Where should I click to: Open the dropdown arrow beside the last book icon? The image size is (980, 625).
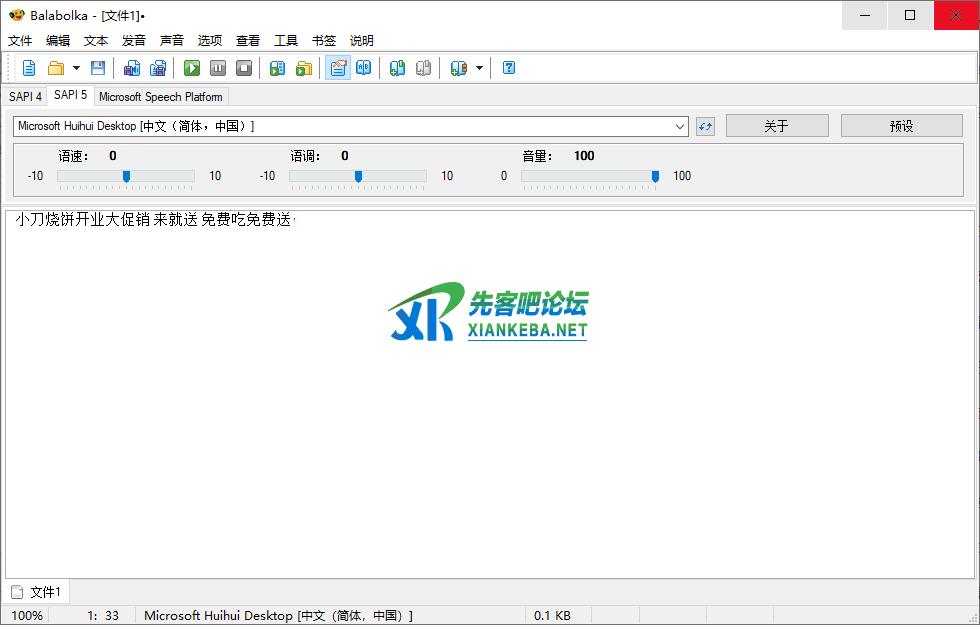click(x=479, y=68)
